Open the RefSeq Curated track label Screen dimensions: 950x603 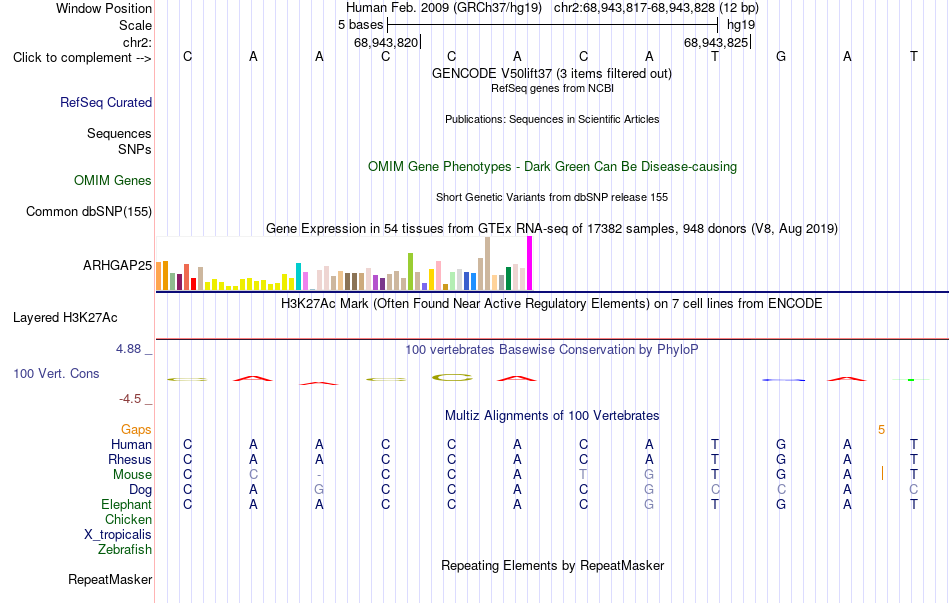click(106, 102)
